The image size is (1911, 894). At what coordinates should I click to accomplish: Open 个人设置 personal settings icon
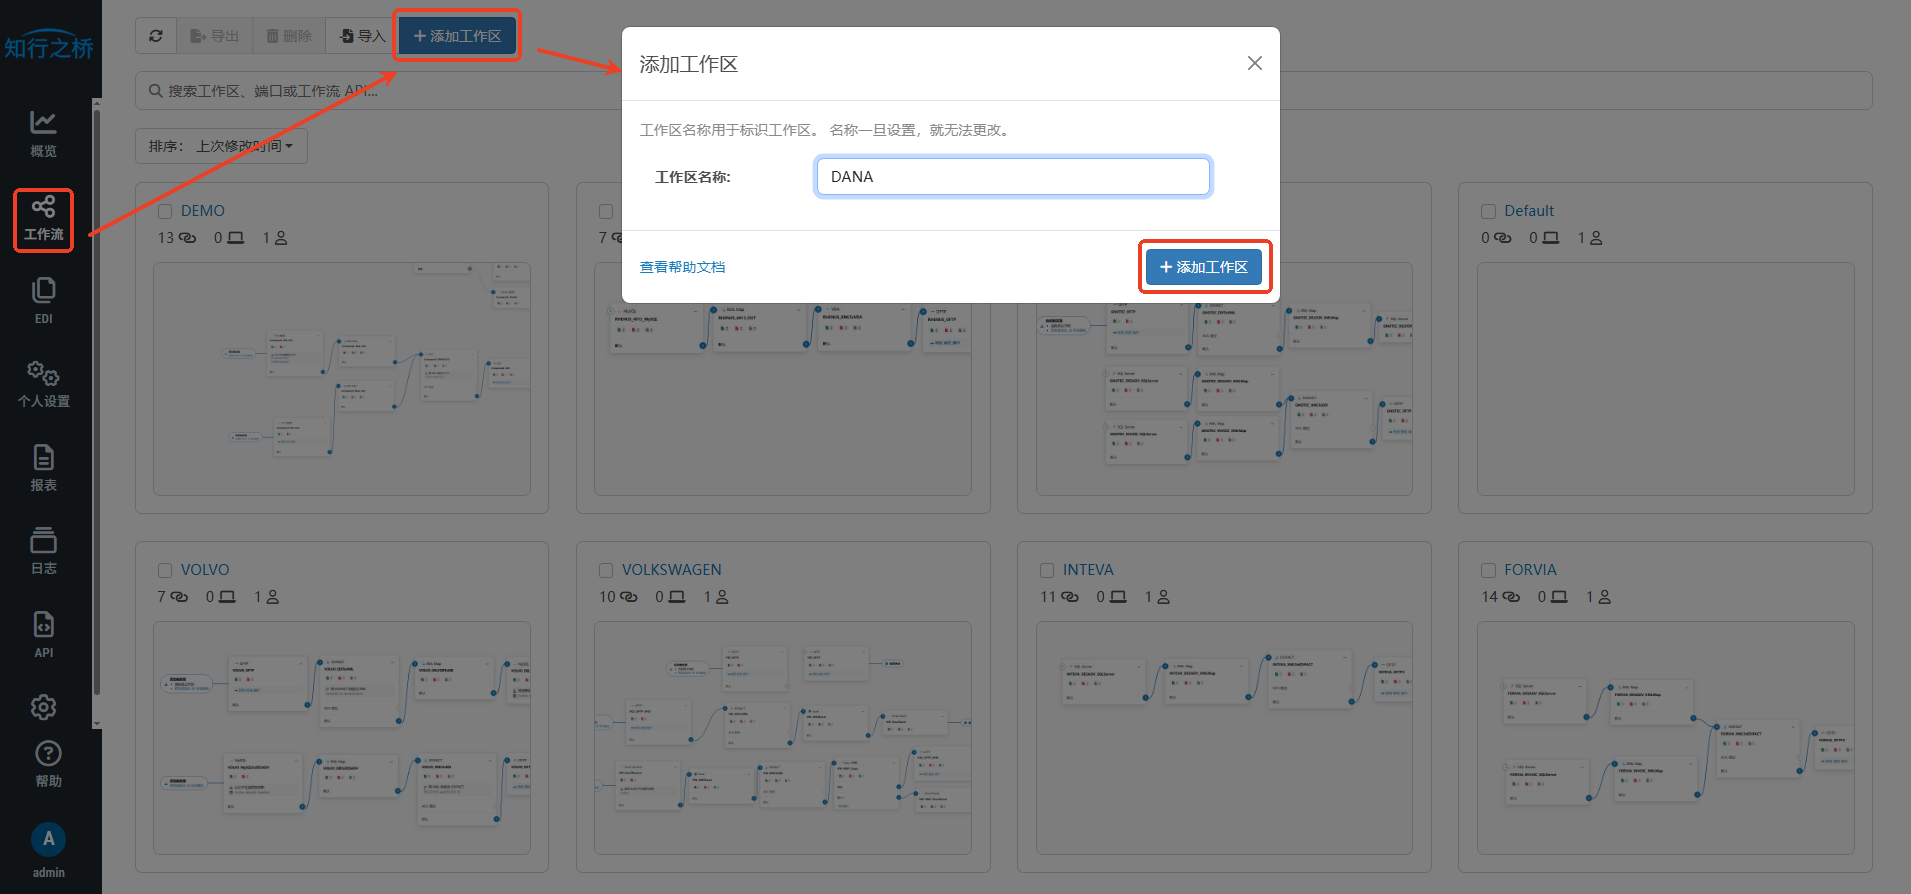(x=43, y=384)
